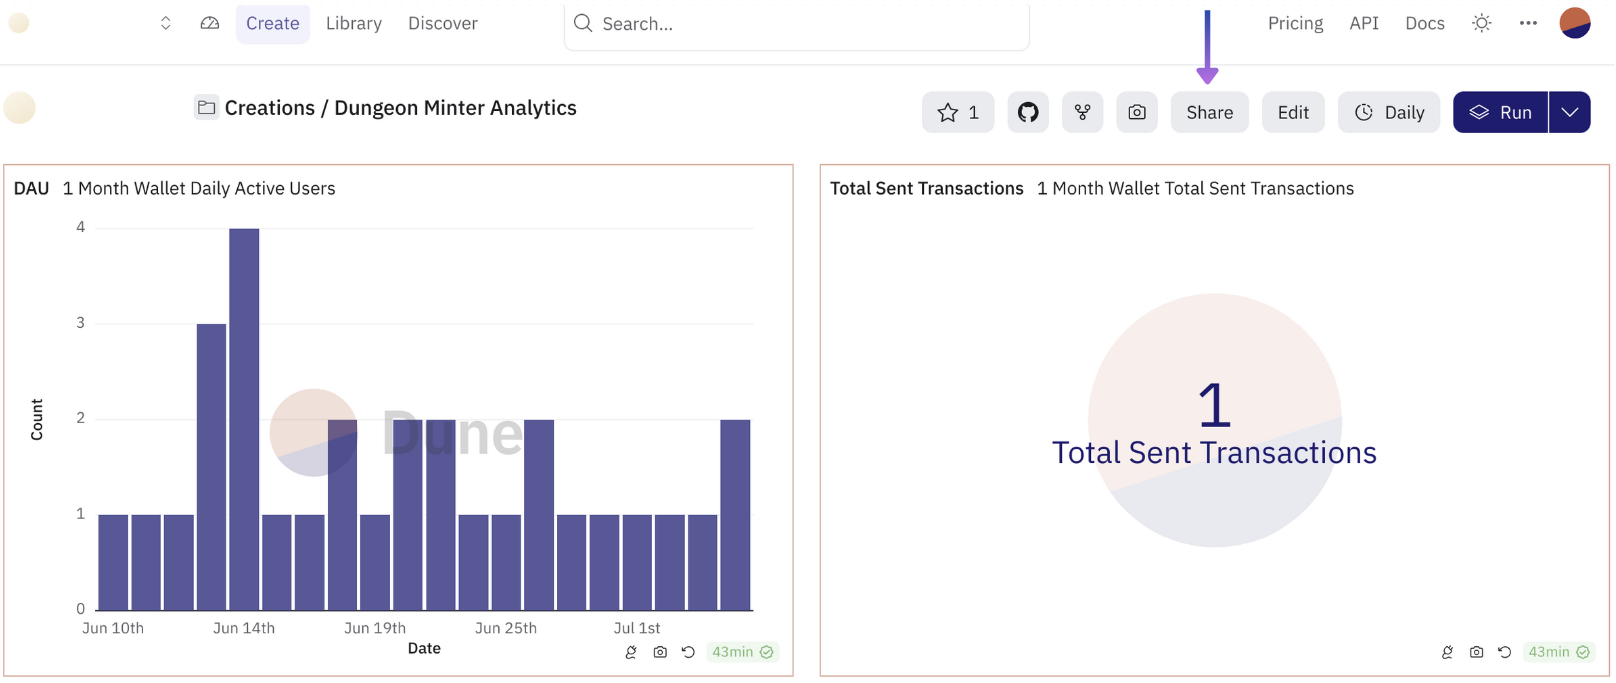Open the Pricing link

coord(1295,23)
